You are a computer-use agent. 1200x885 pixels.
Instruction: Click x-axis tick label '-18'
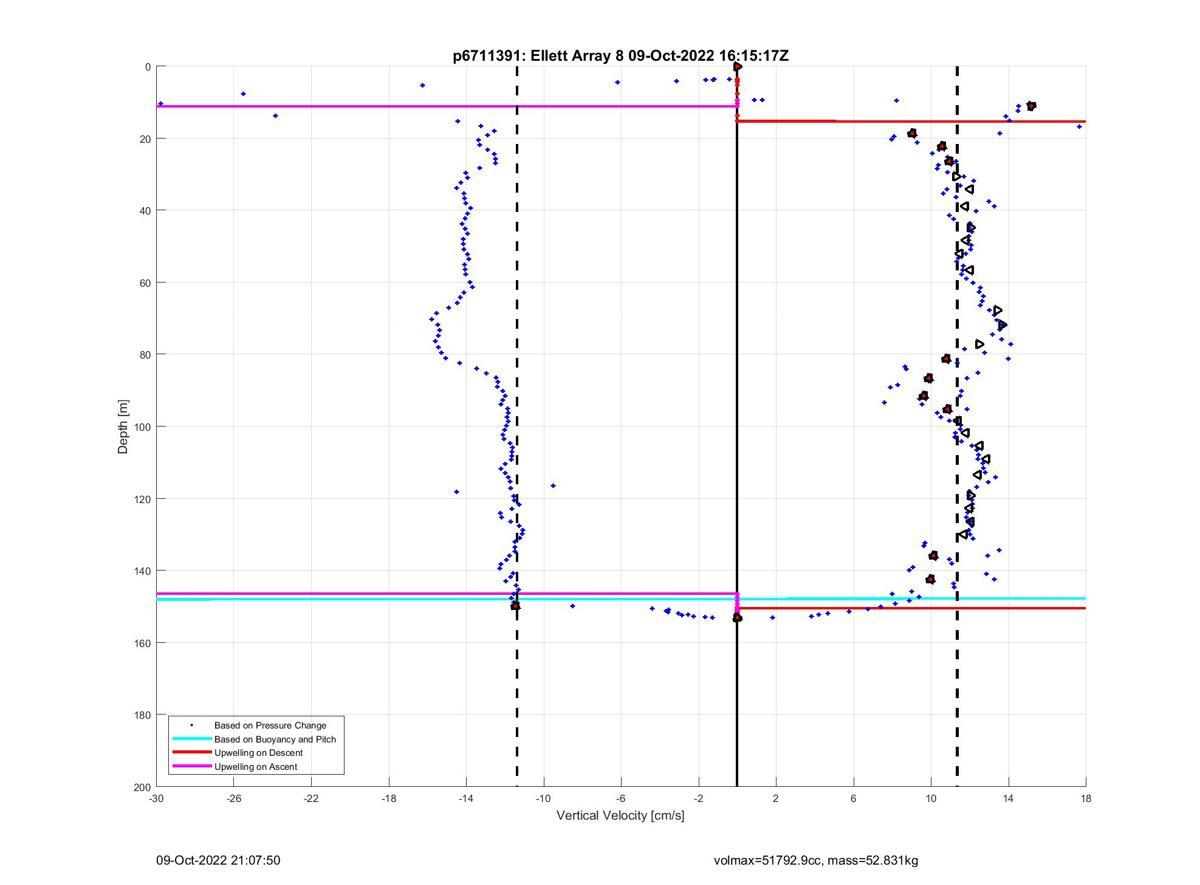coord(389,798)
